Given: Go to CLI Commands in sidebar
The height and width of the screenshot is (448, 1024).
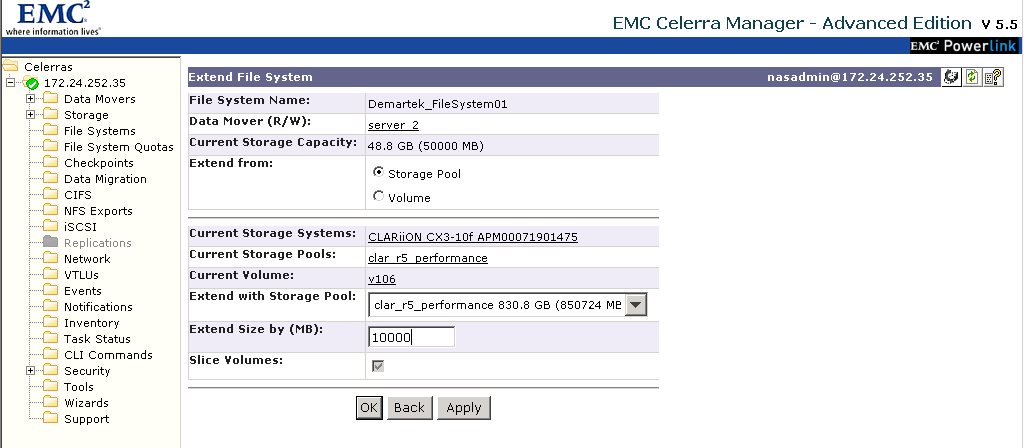Looking at the screenshot, I should click(108, 355).
